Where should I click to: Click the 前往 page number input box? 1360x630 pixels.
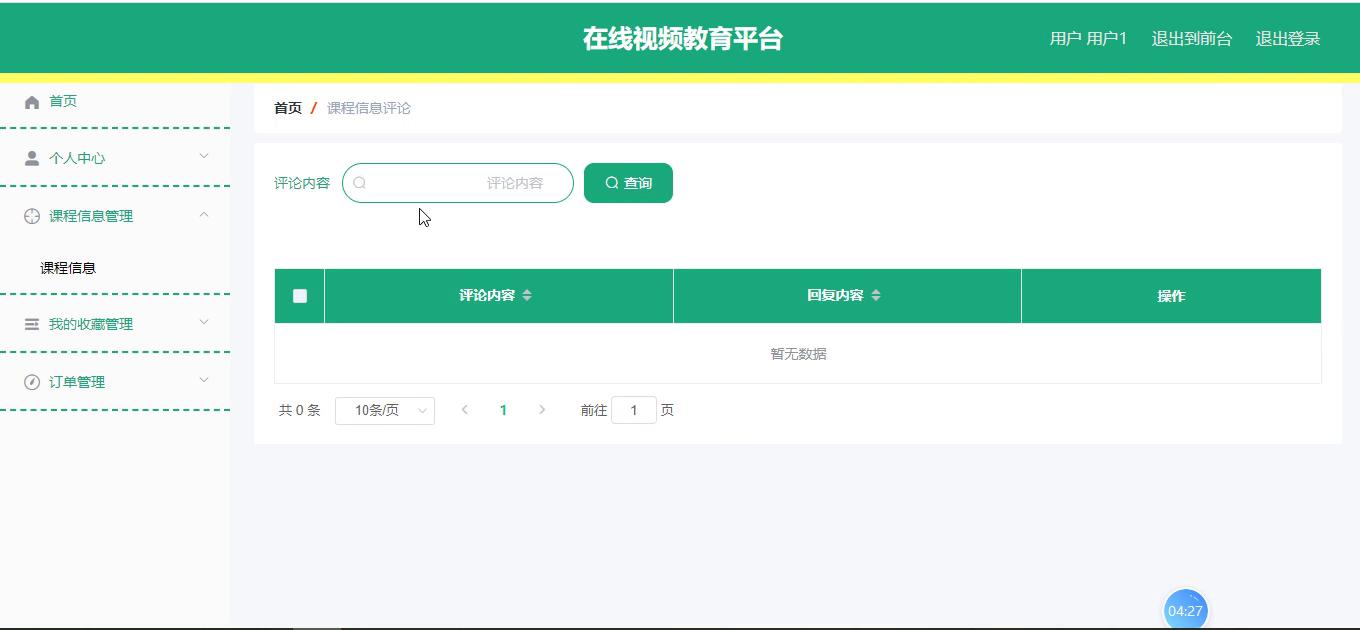[633, 410]
